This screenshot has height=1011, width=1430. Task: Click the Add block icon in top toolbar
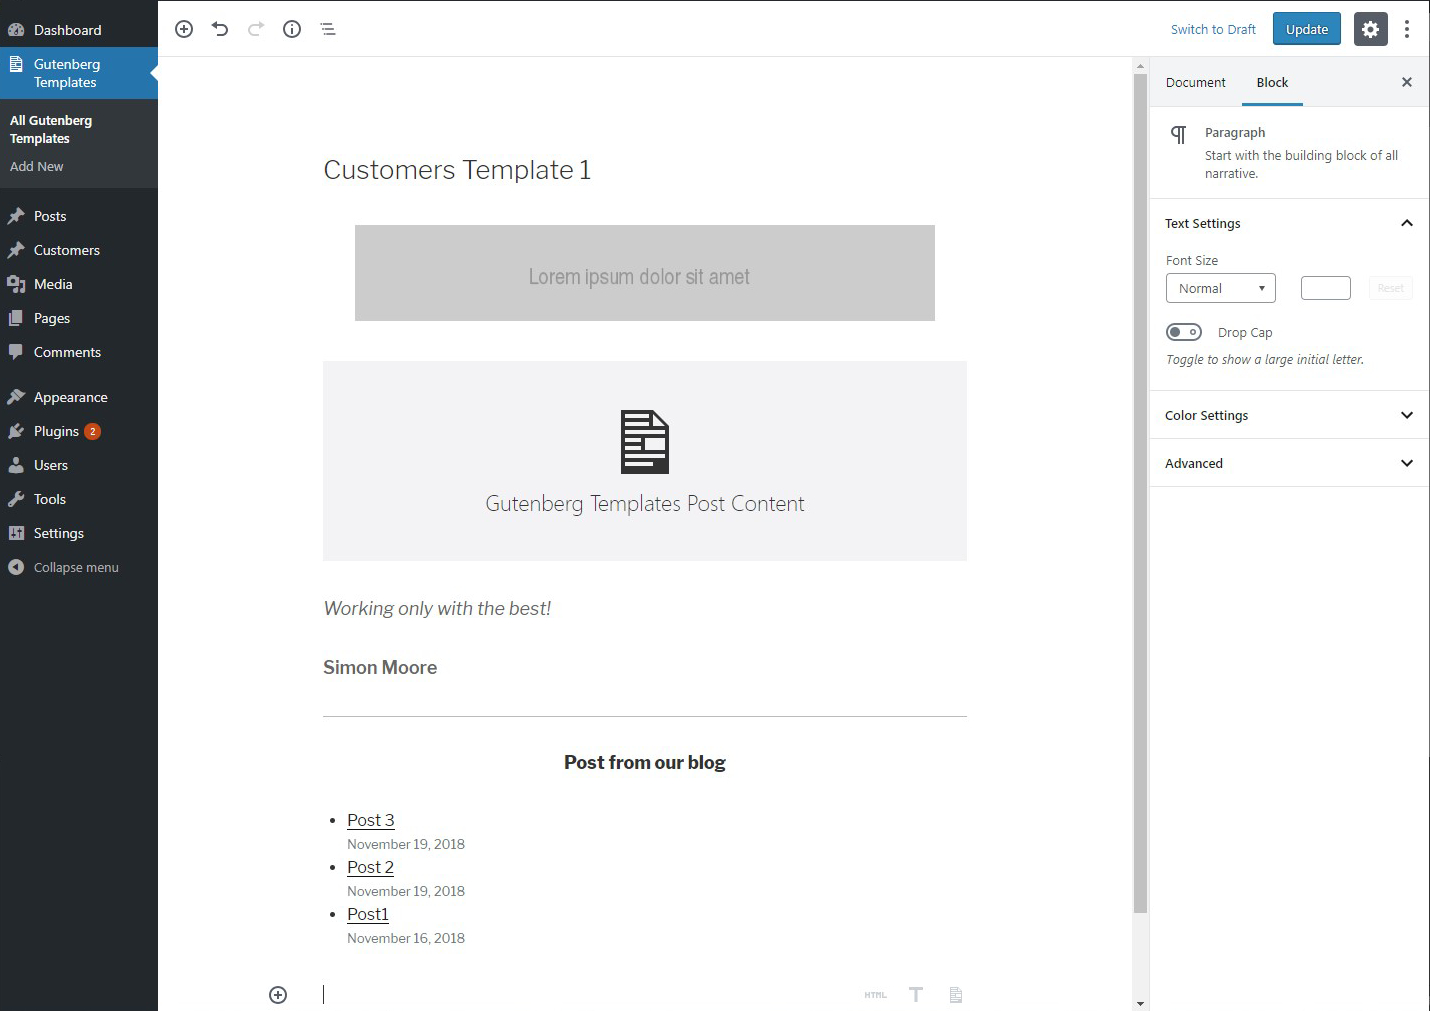click(184, 29)
